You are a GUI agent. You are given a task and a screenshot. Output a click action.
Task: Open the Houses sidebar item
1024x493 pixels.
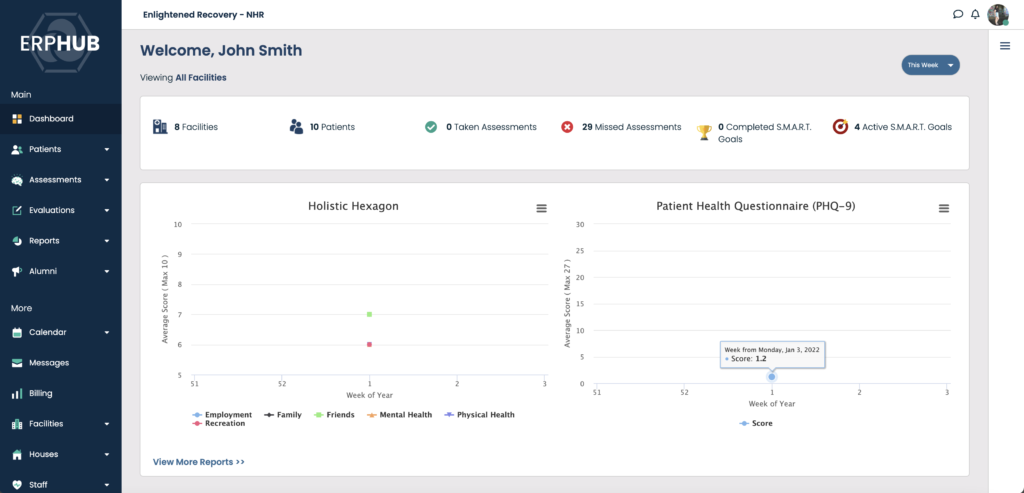(61, 454)
